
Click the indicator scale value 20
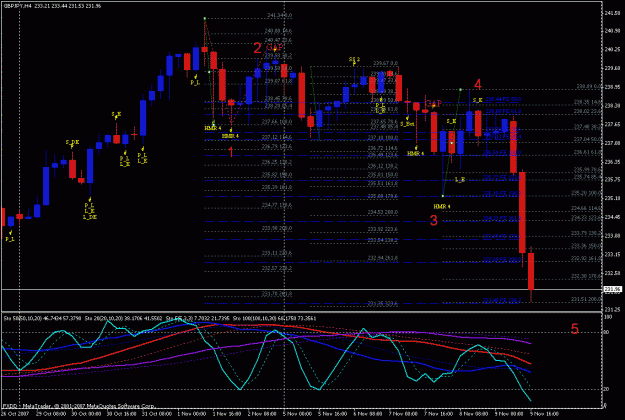pos(607,389)
